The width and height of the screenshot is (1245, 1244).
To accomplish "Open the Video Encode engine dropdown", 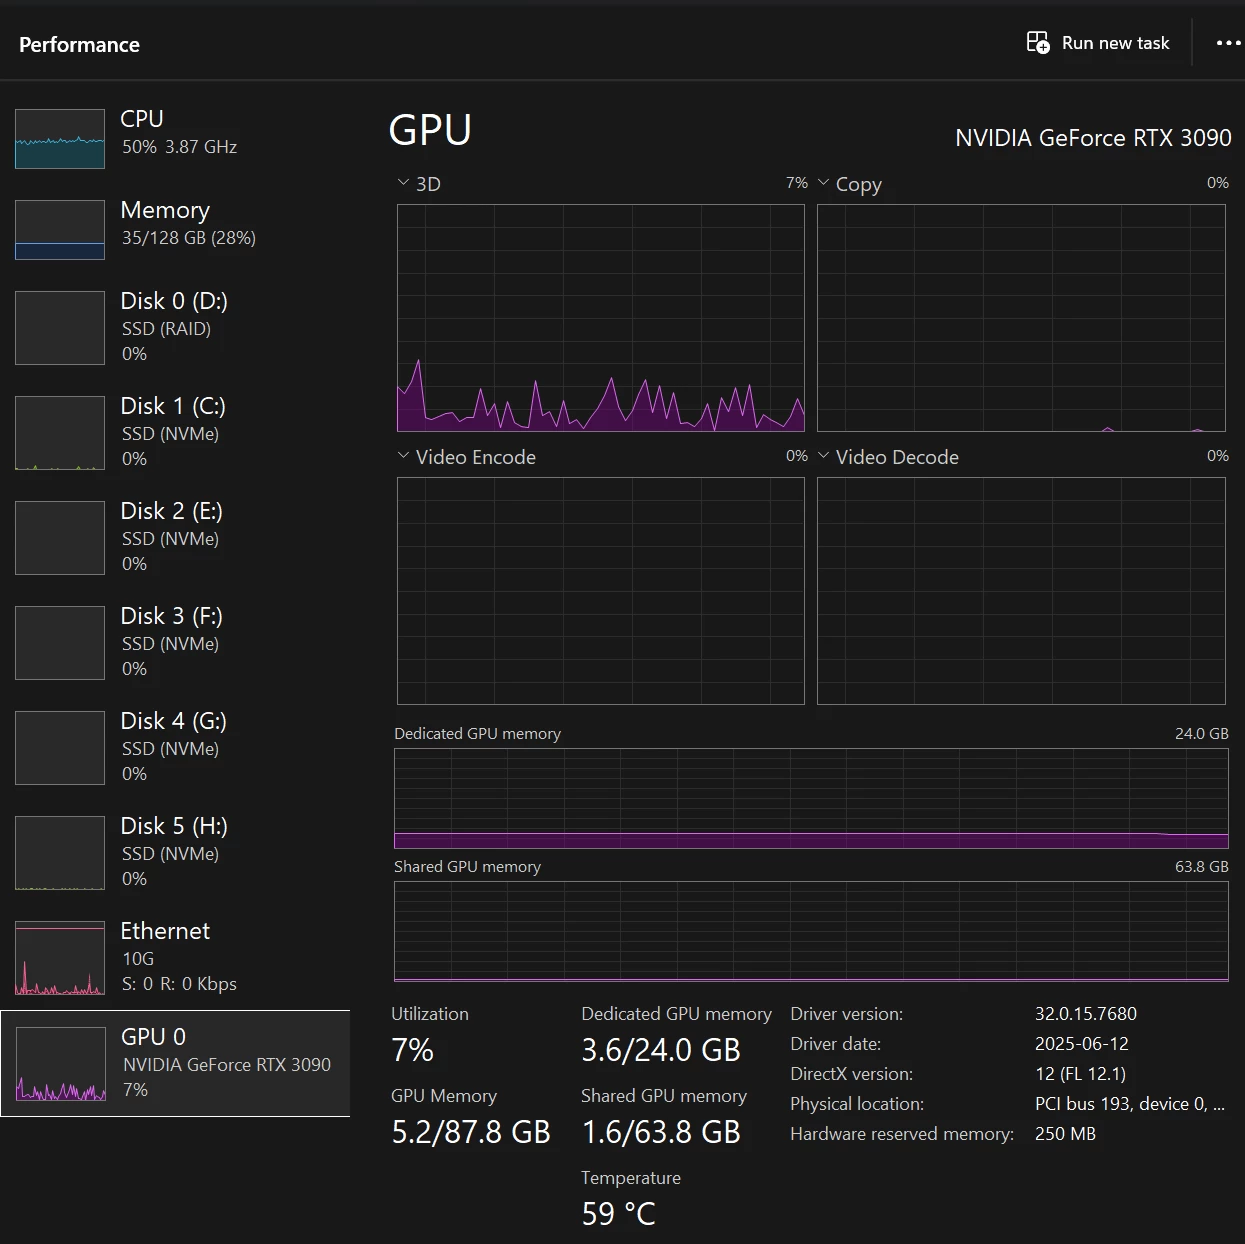I will (x=403, y=456).
